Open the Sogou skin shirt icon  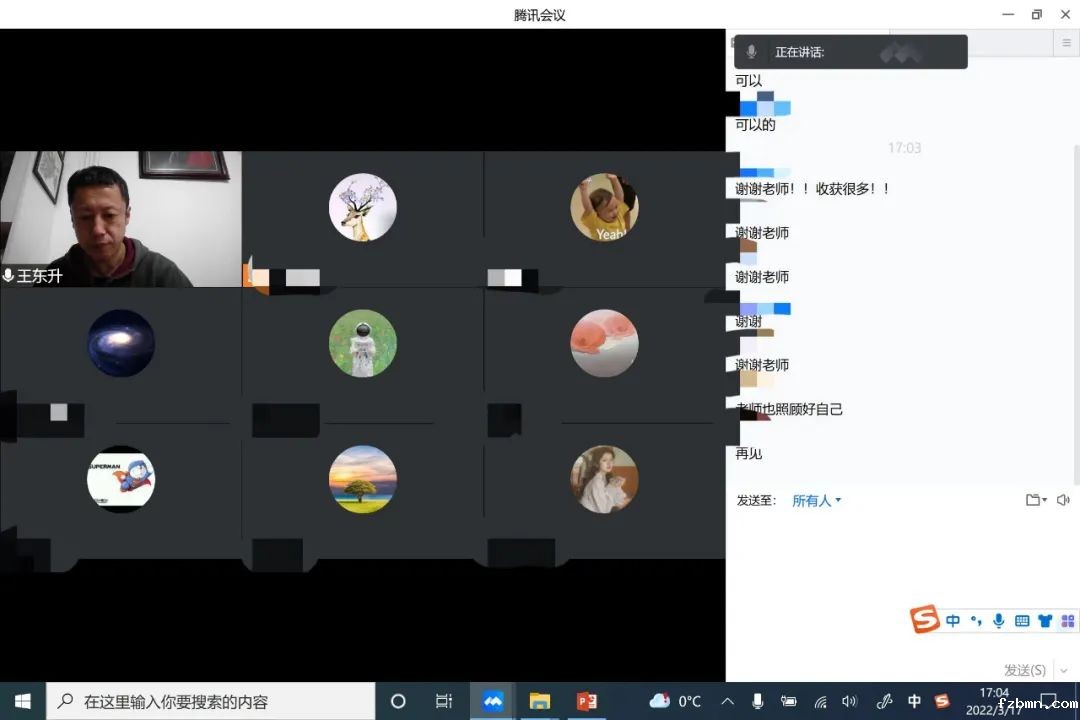(x=1045, y=621)
